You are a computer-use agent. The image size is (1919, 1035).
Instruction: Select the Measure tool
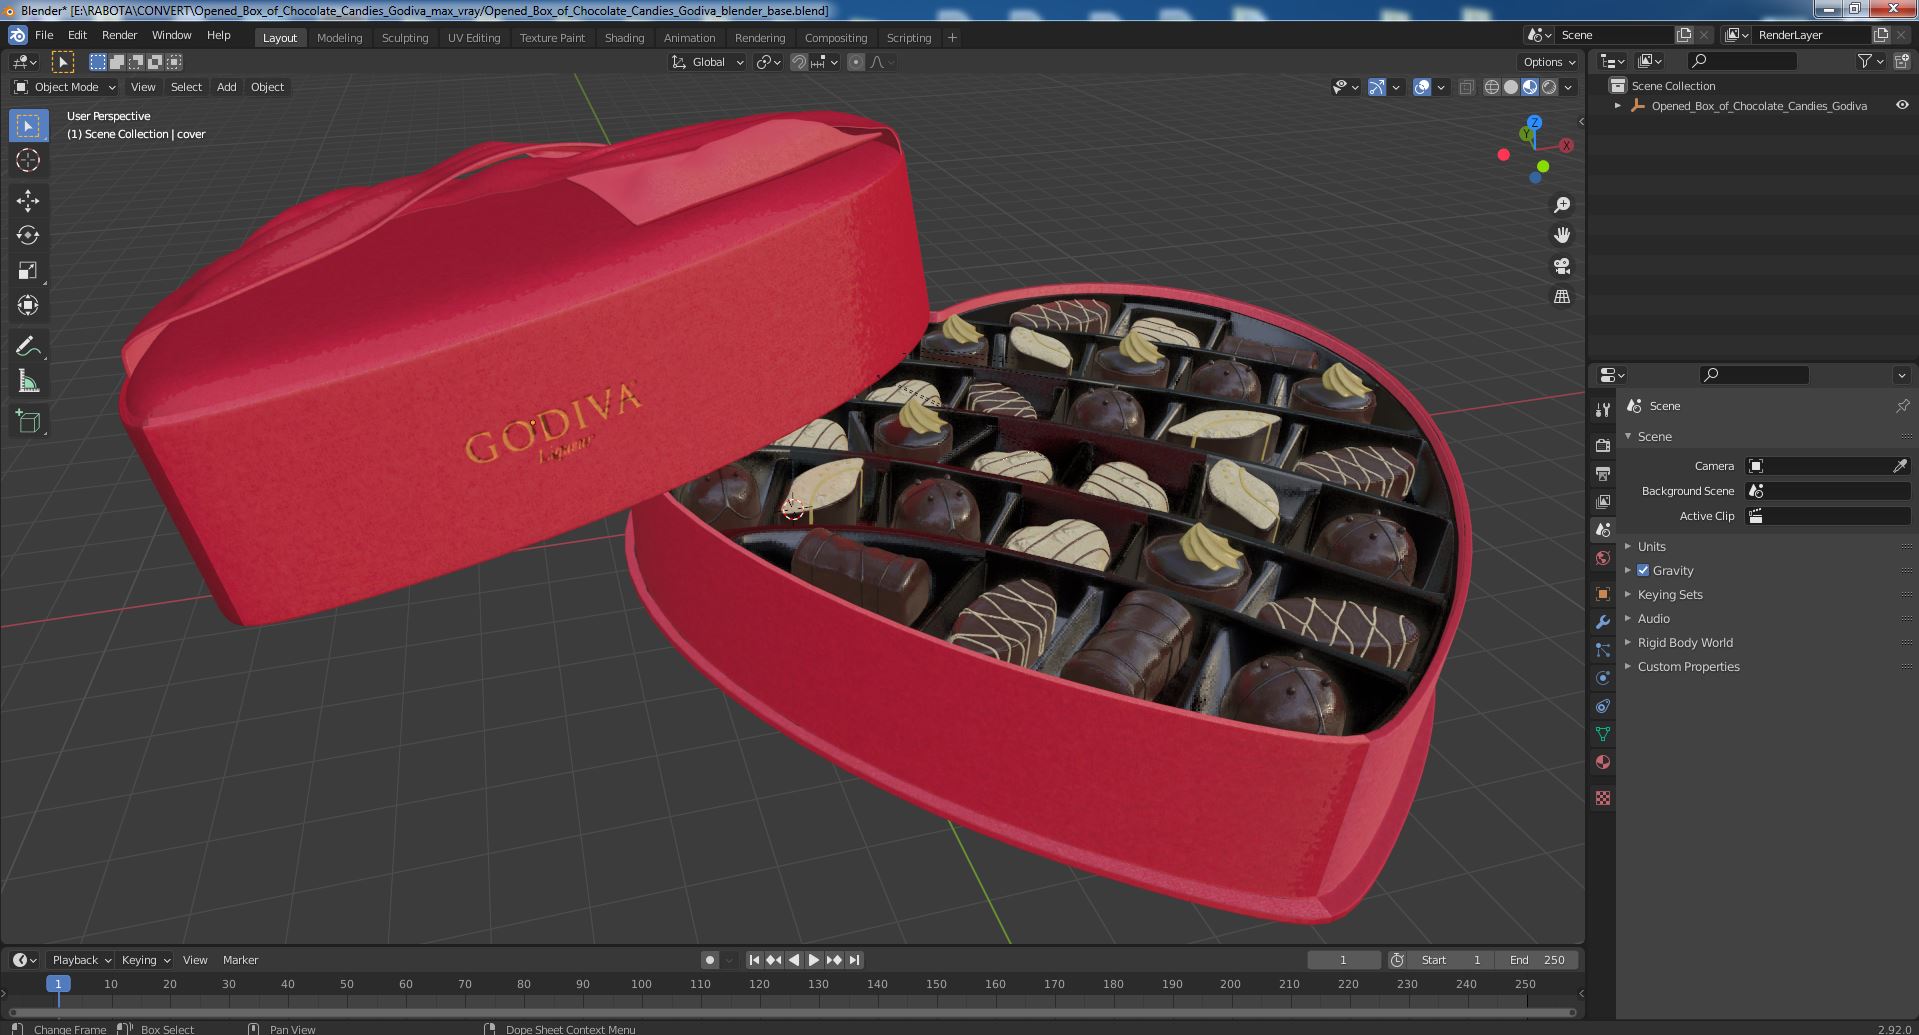pos(28,381)
